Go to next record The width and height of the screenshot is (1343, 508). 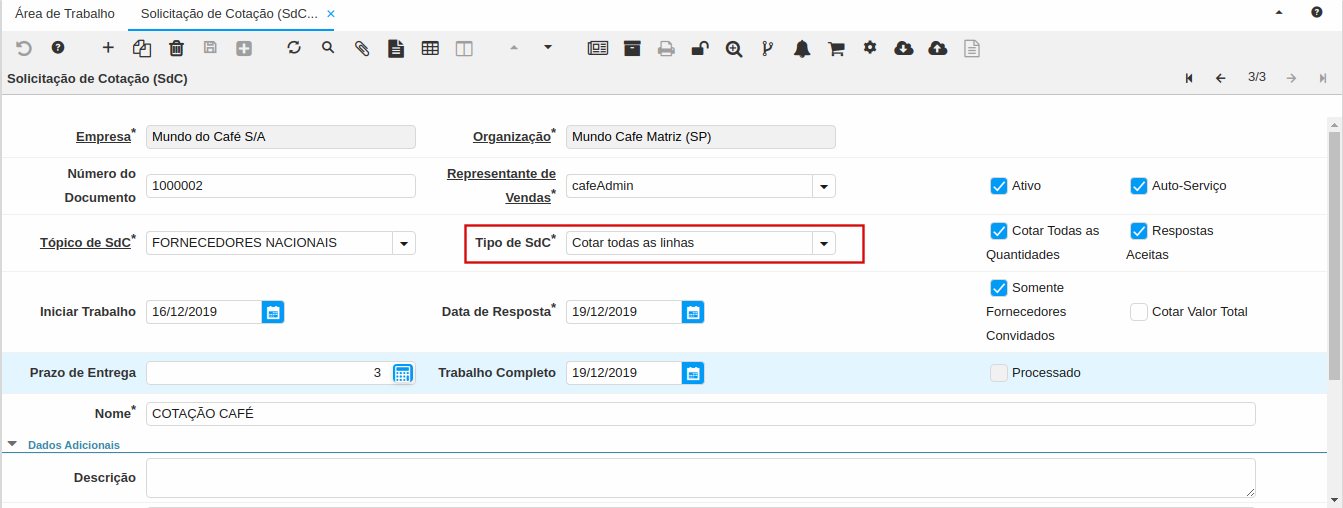1291,78
